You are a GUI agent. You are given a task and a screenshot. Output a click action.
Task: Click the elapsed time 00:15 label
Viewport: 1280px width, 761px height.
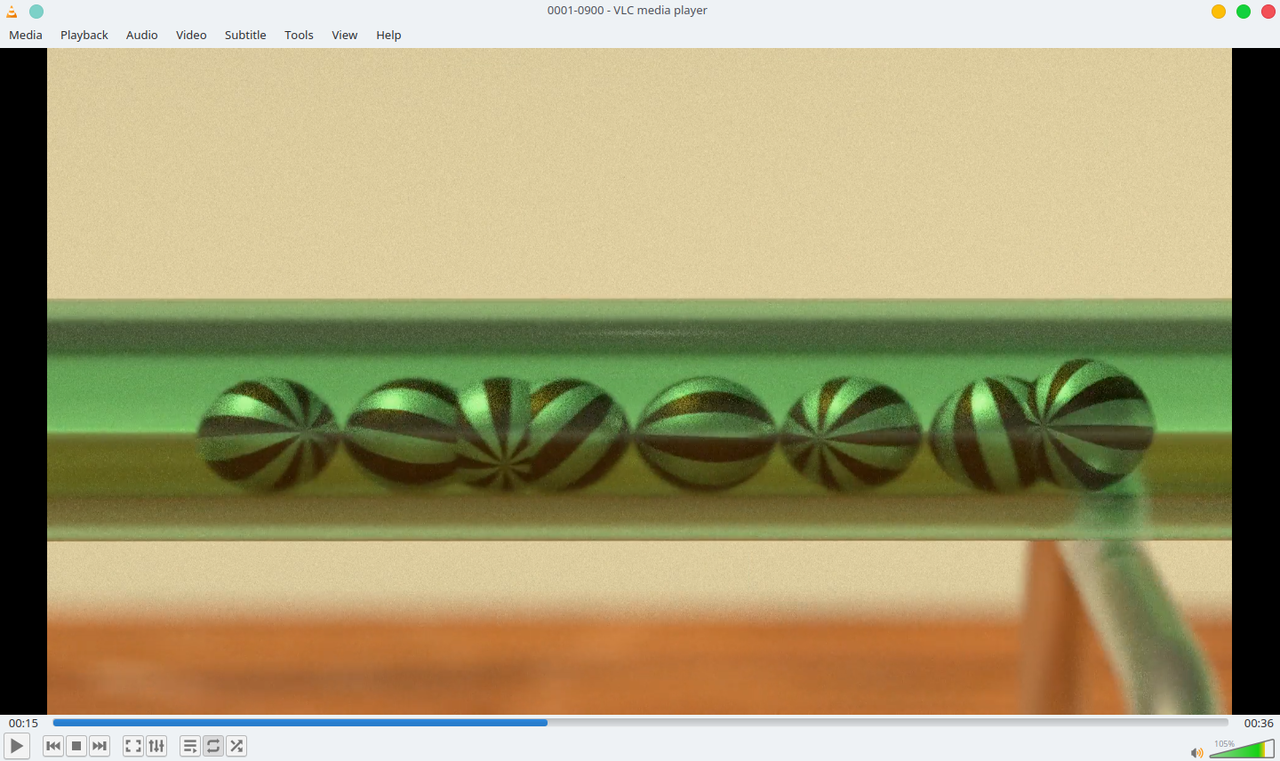click(23, 723)
